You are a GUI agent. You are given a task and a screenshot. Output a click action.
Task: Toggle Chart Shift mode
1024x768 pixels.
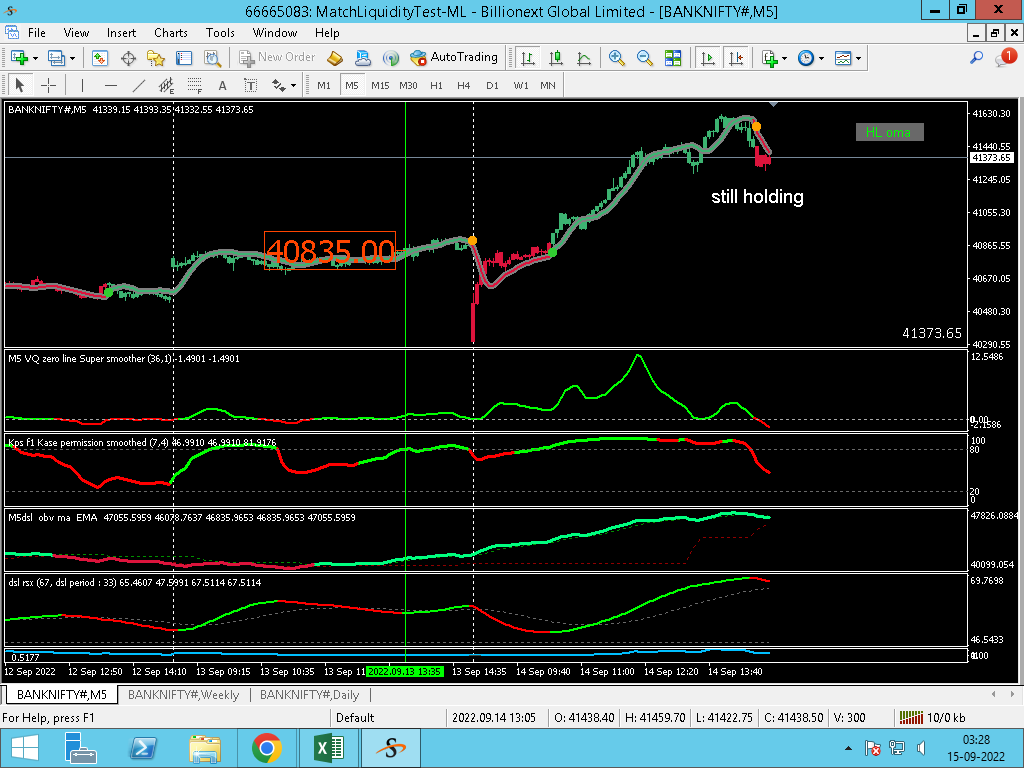736,58
